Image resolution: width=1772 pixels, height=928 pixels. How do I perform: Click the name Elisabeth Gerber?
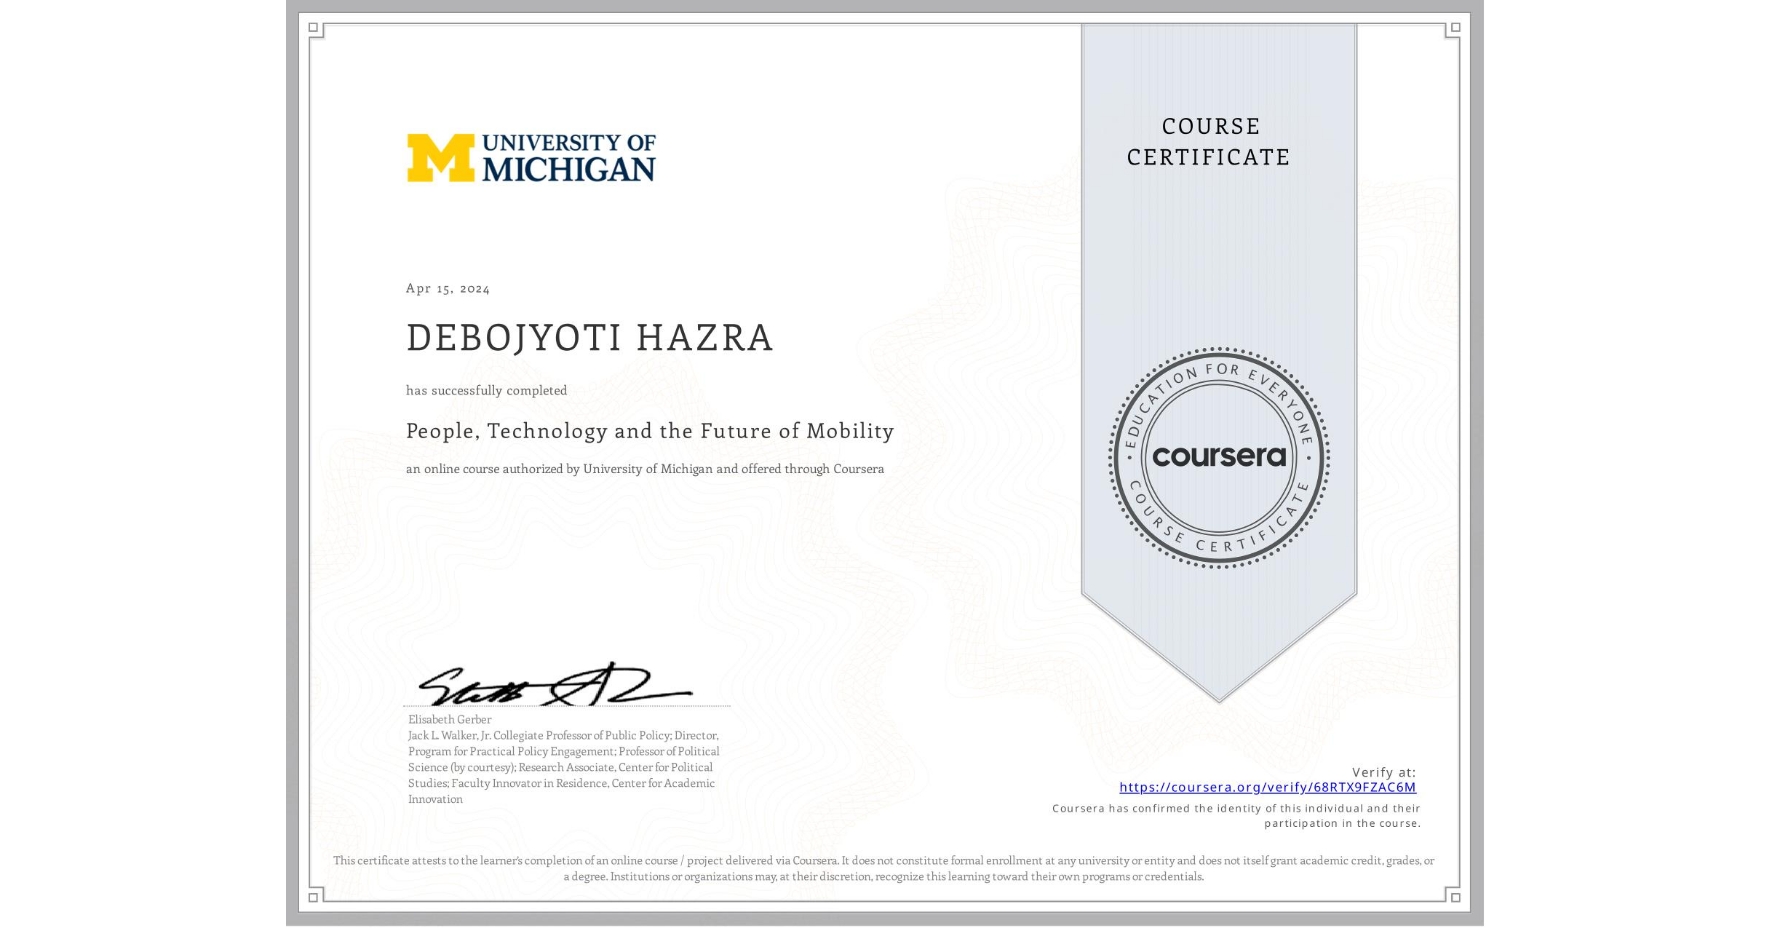(450, 719)
